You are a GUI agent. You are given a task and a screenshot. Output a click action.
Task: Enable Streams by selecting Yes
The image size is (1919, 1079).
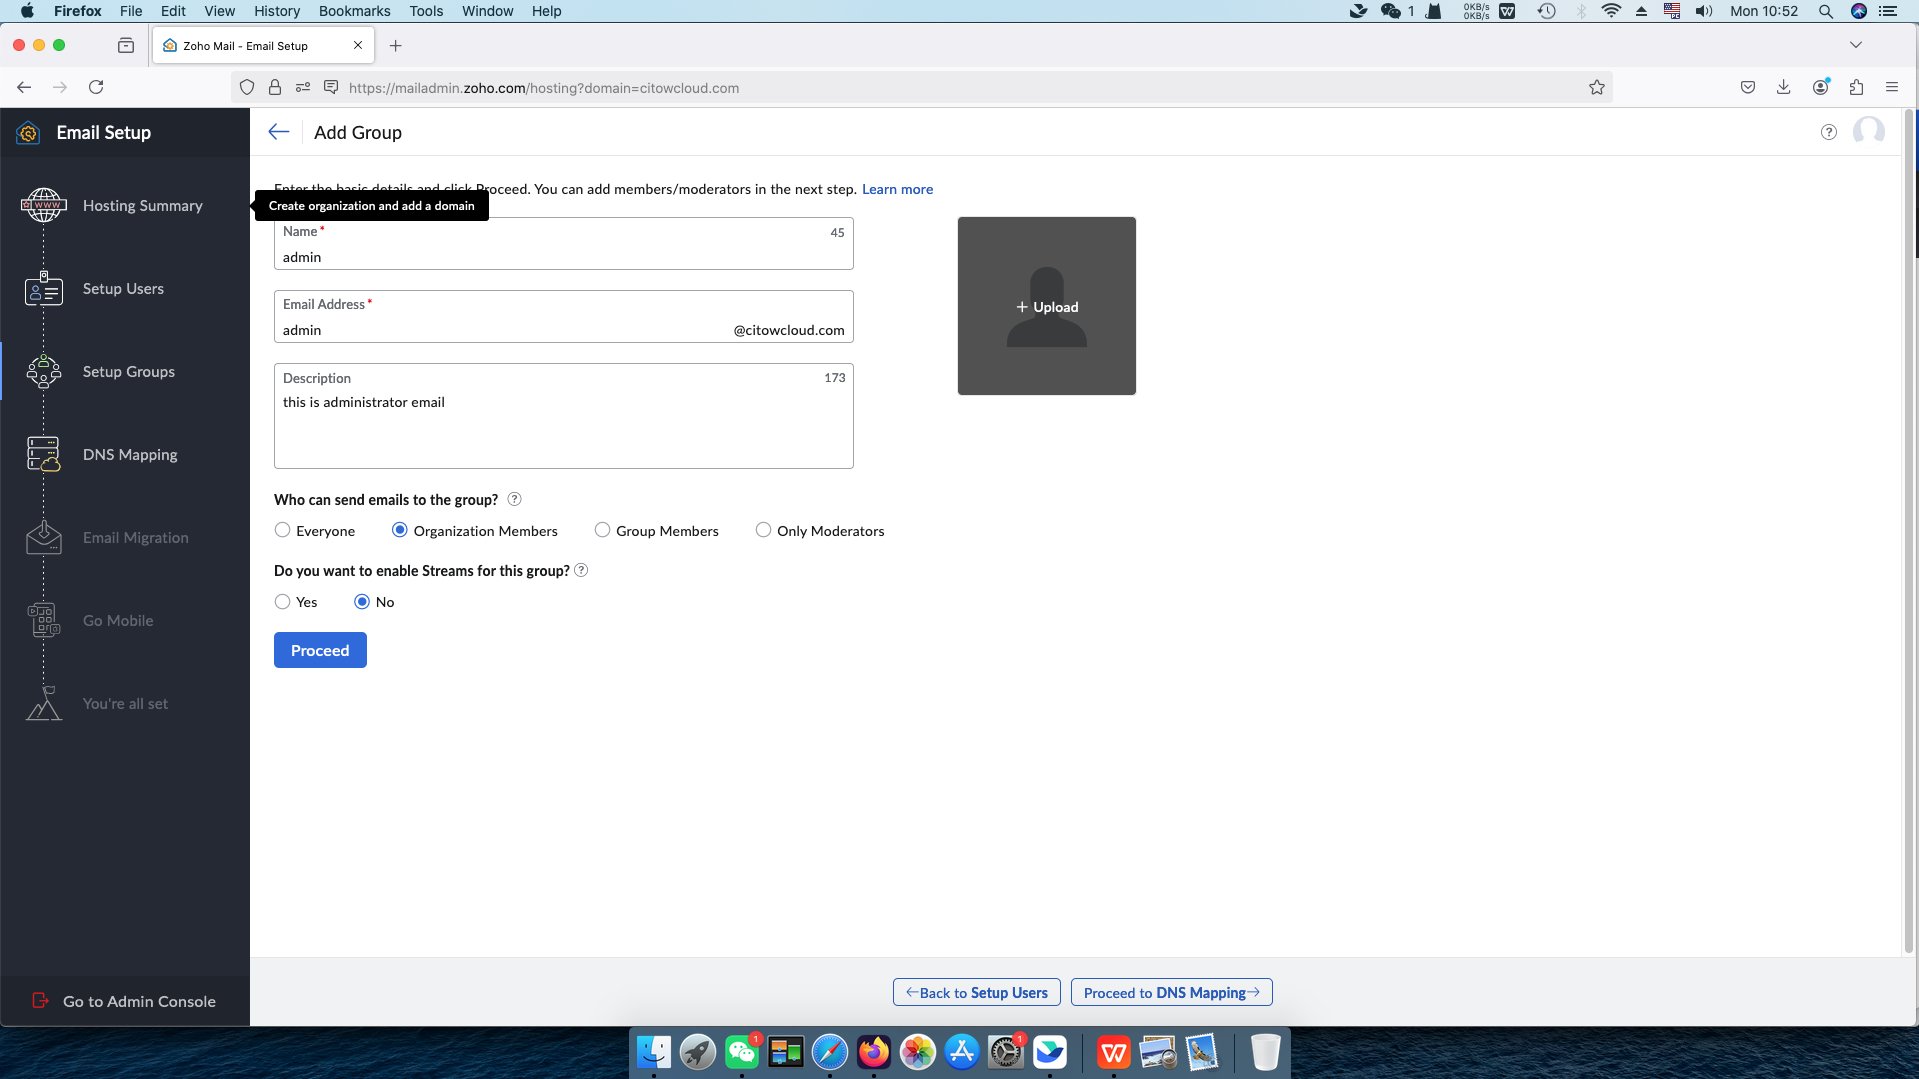click(x=283, y=601)
